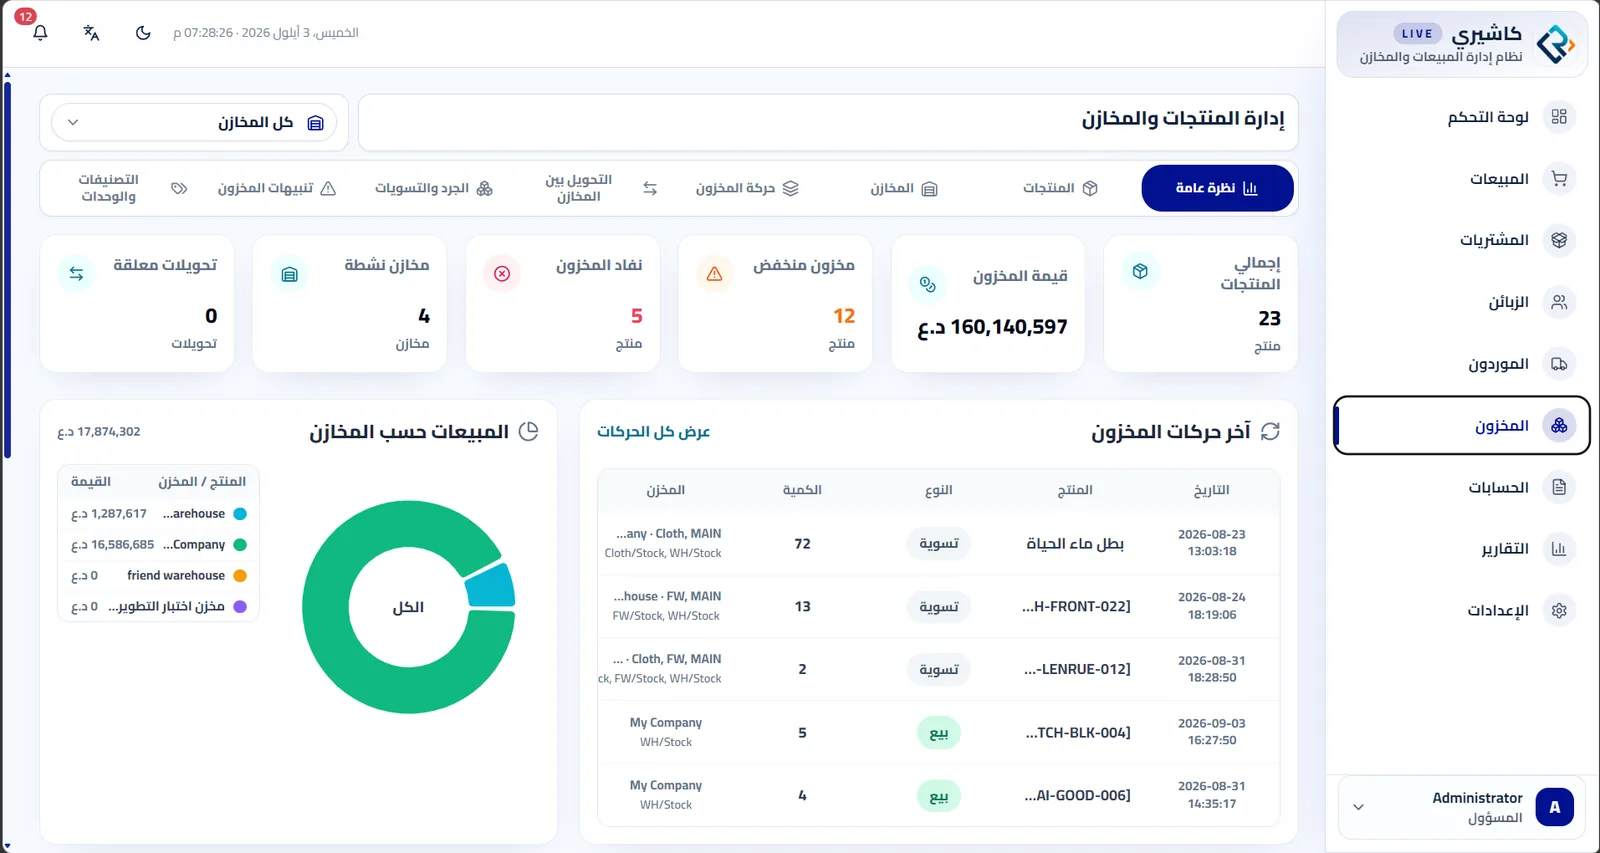
Task: Click the purple مخزن اختبار التطوير legend dot
Action: point(240,607)
